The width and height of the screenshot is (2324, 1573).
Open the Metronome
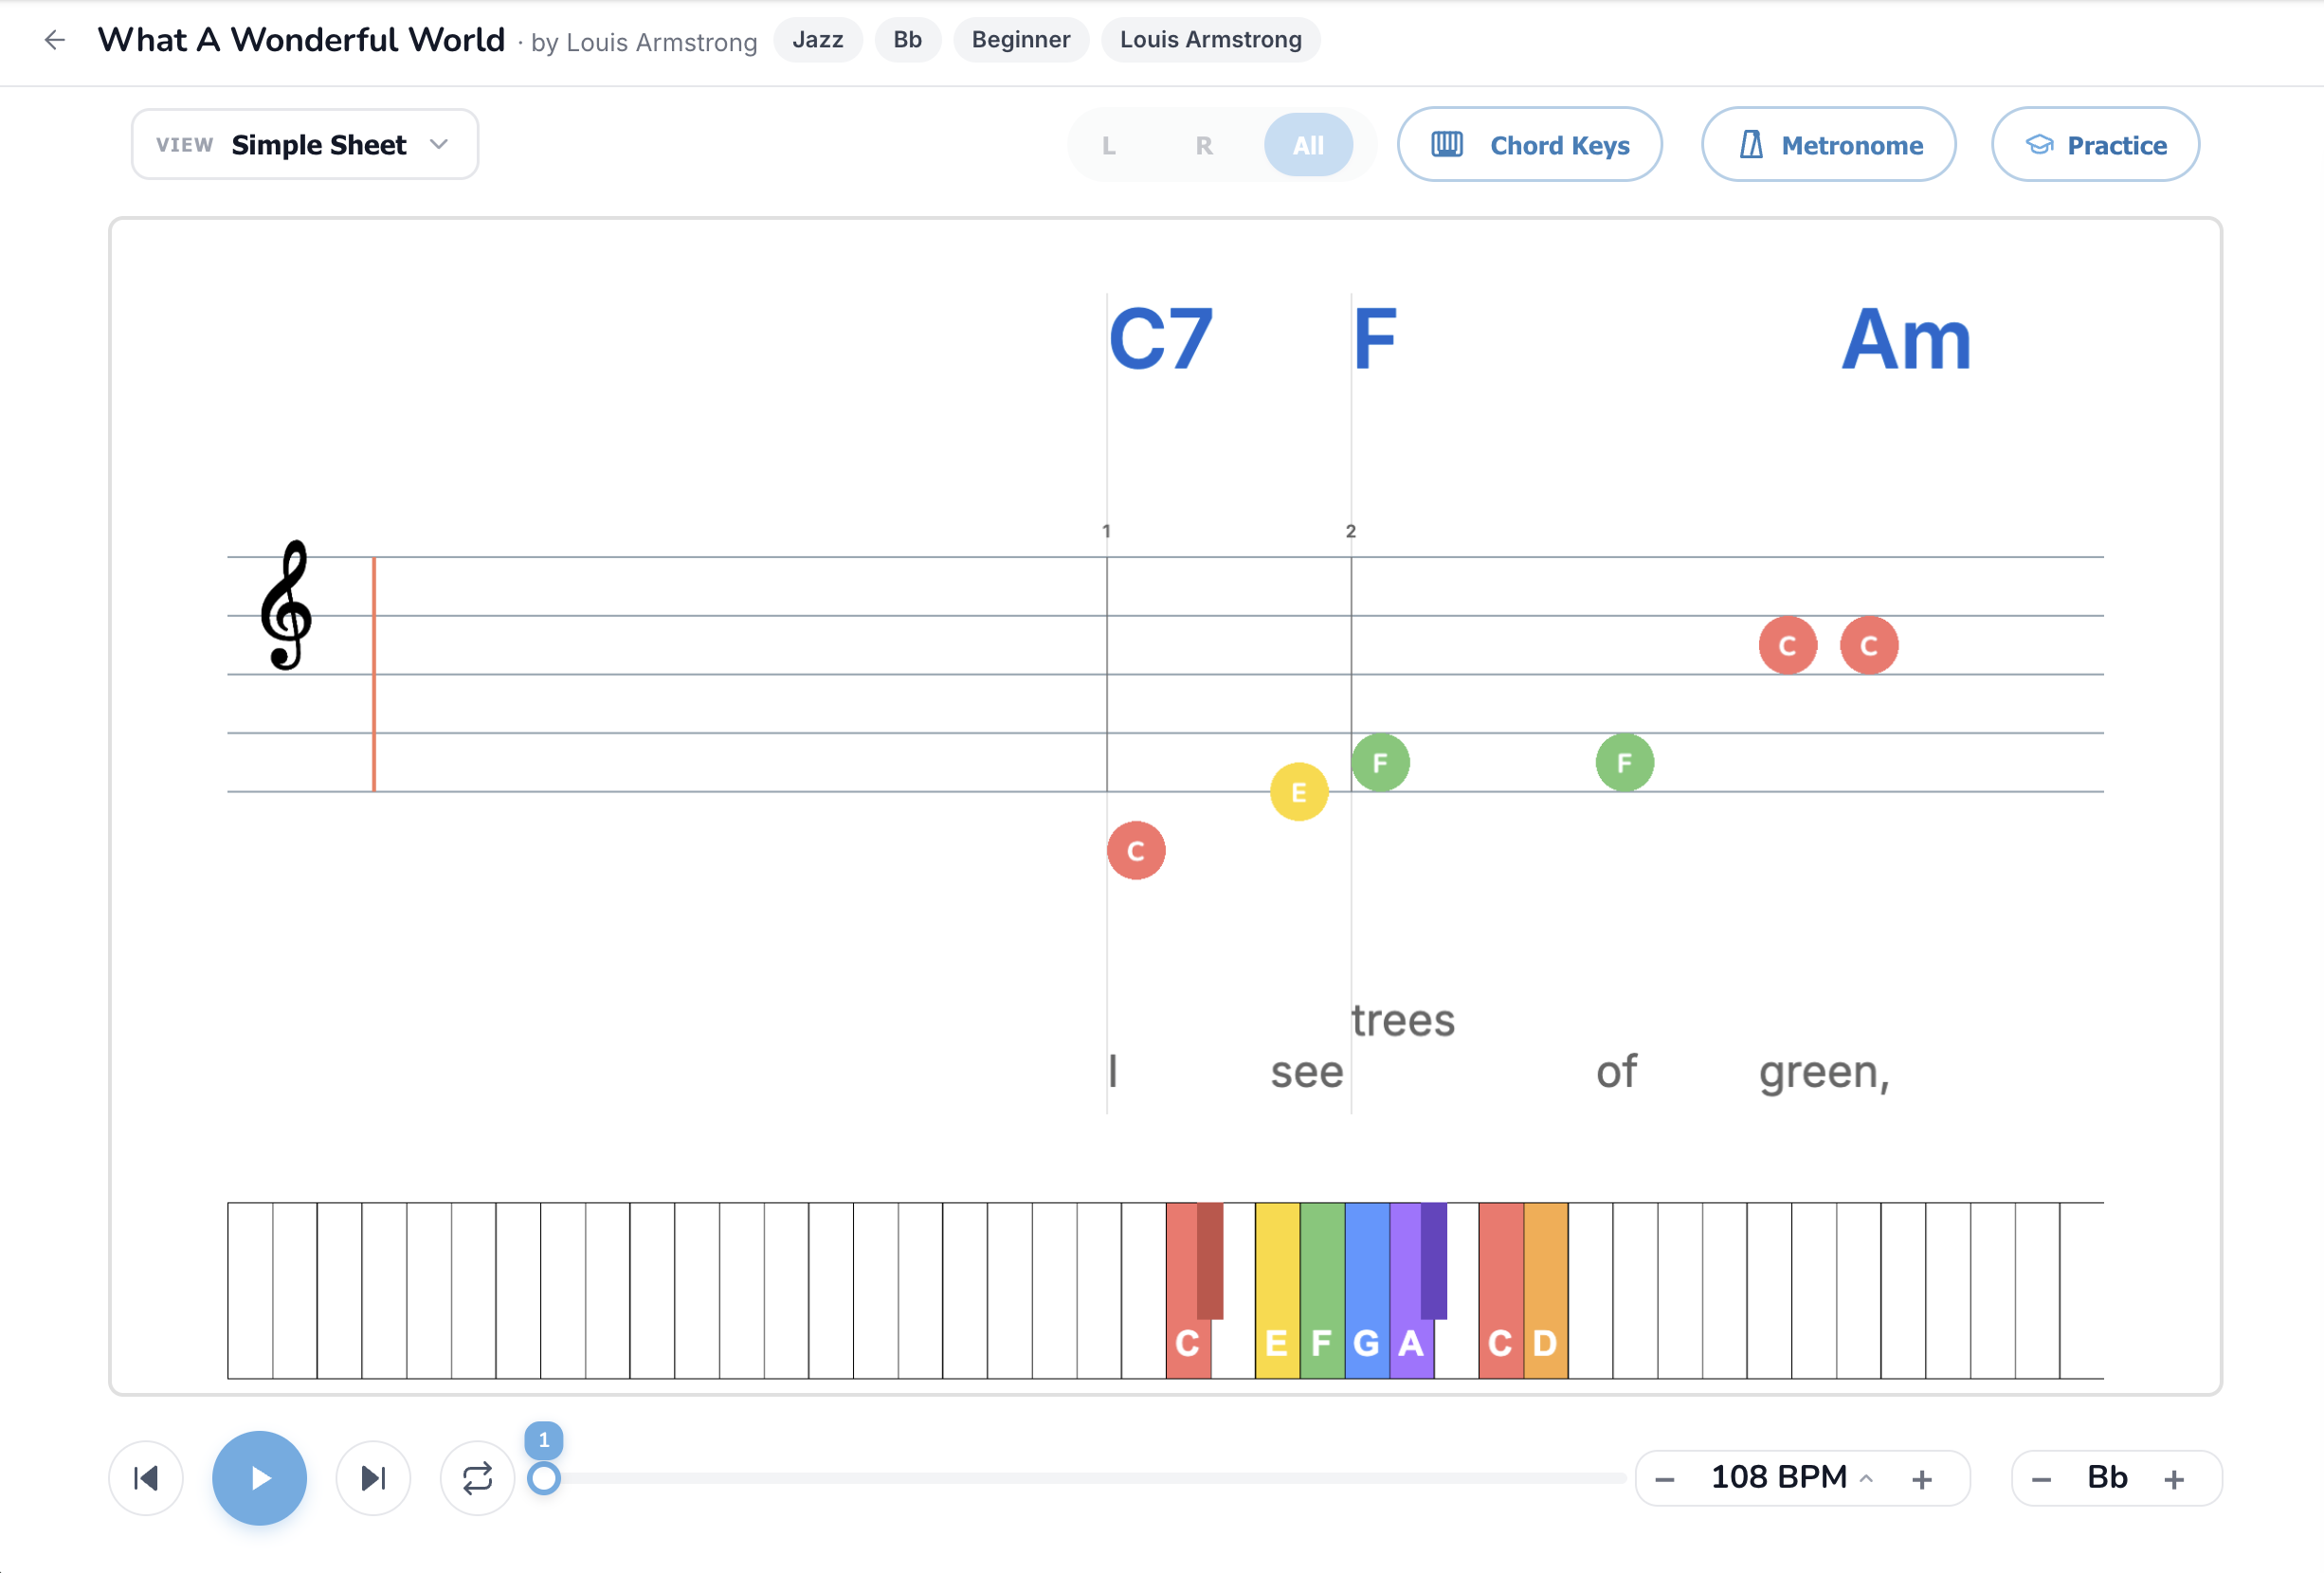pos(1829,145)
